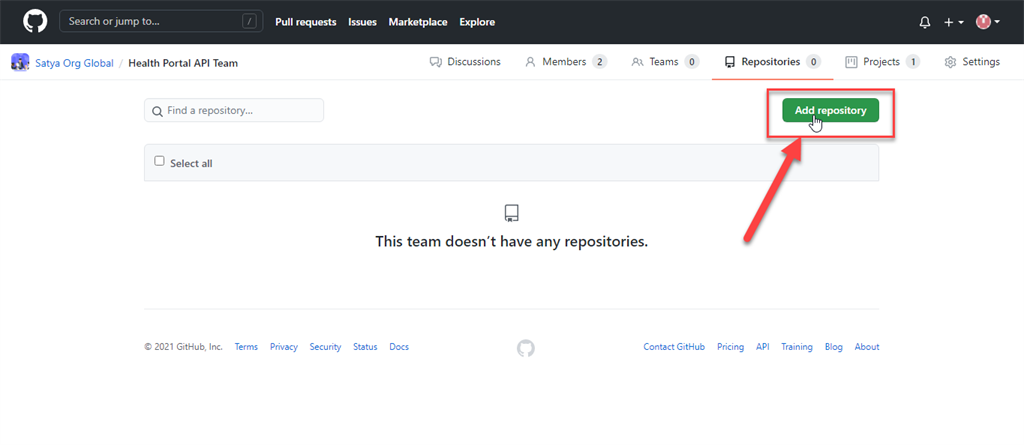Image resolution: width=1024 pixels, height=445 pixels.
Task: Open Pull requests in top navigation
Action: tap(306, 22)
